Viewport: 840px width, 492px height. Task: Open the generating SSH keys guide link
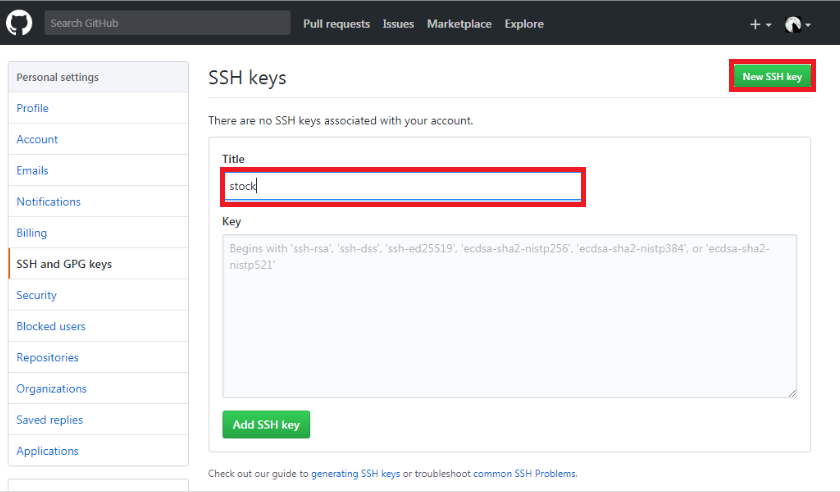coord(355,473)
